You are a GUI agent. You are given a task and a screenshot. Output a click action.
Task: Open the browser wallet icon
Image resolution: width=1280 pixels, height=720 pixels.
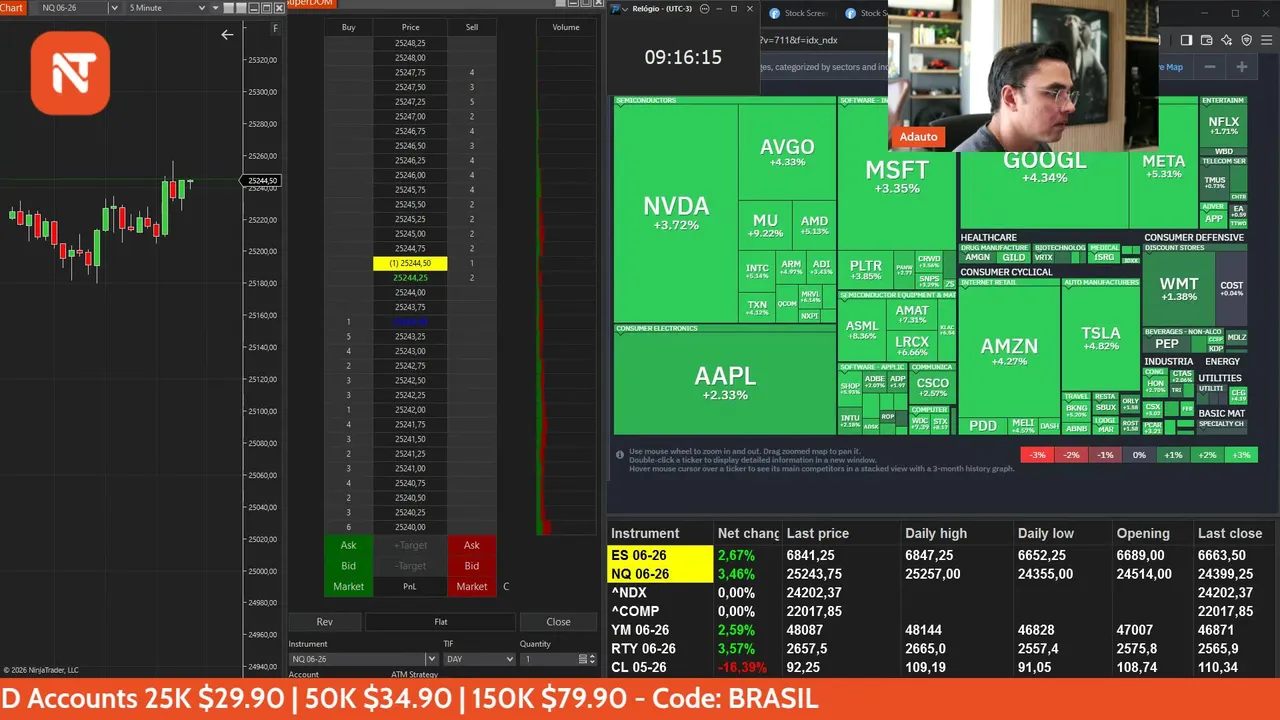1206,40
